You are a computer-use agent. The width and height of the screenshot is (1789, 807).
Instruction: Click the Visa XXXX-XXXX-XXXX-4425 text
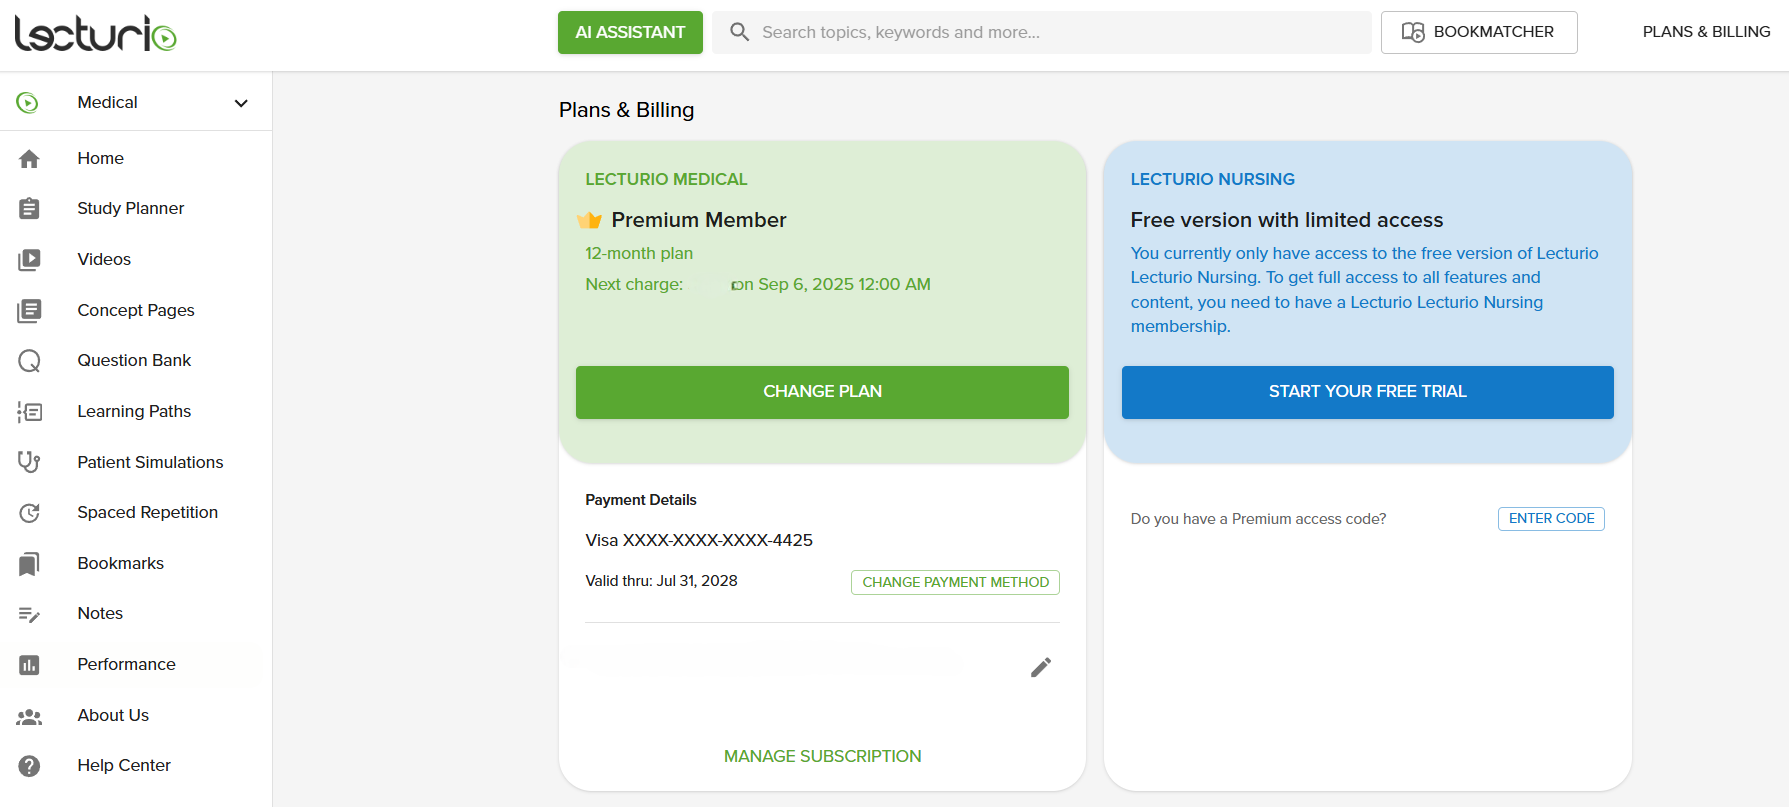699,540
